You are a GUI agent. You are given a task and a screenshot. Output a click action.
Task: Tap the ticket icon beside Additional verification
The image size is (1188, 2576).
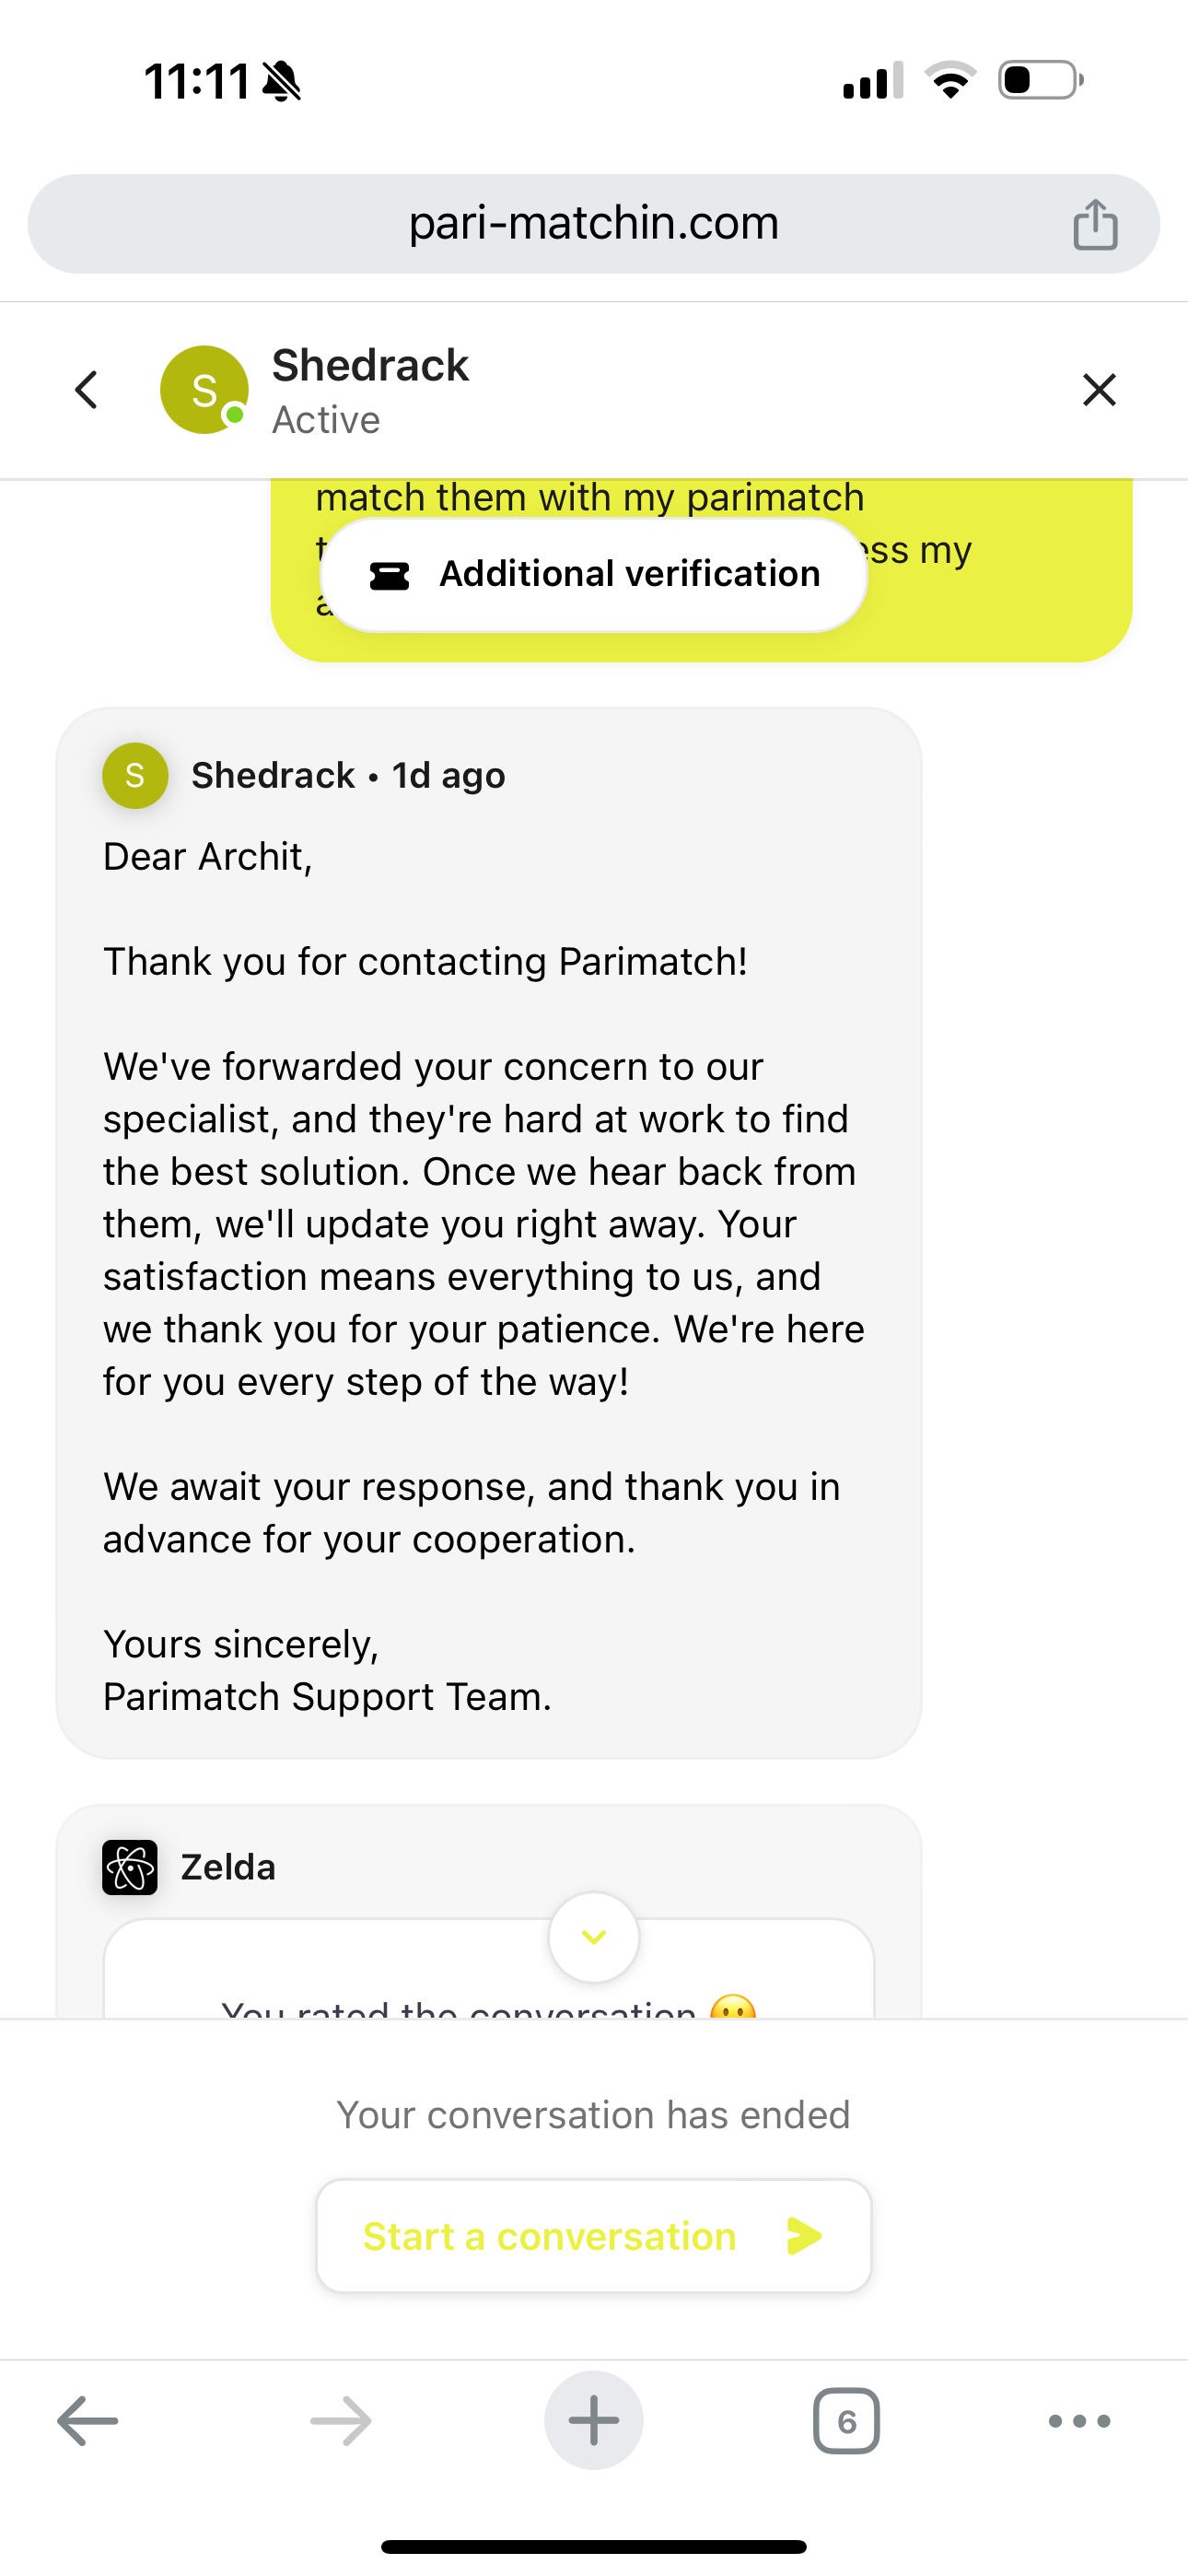[389, 576]
